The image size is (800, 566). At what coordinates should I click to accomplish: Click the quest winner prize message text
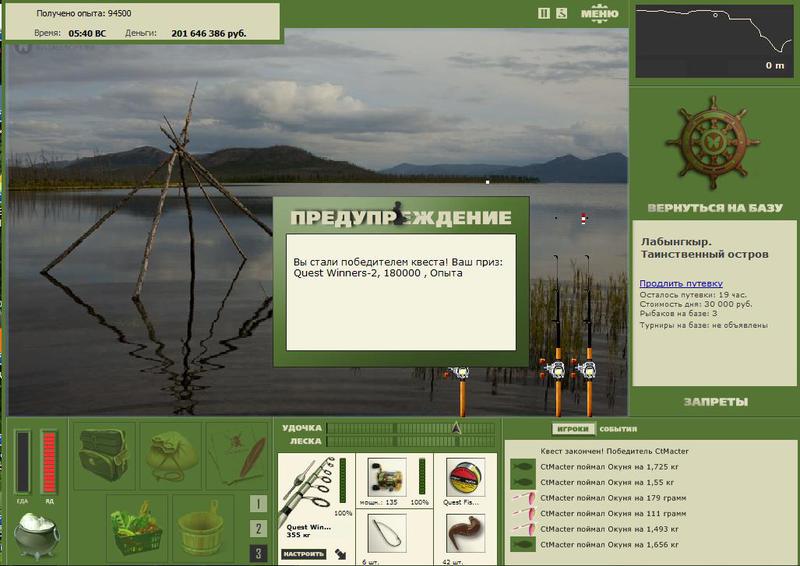click(x=398, y=267)
